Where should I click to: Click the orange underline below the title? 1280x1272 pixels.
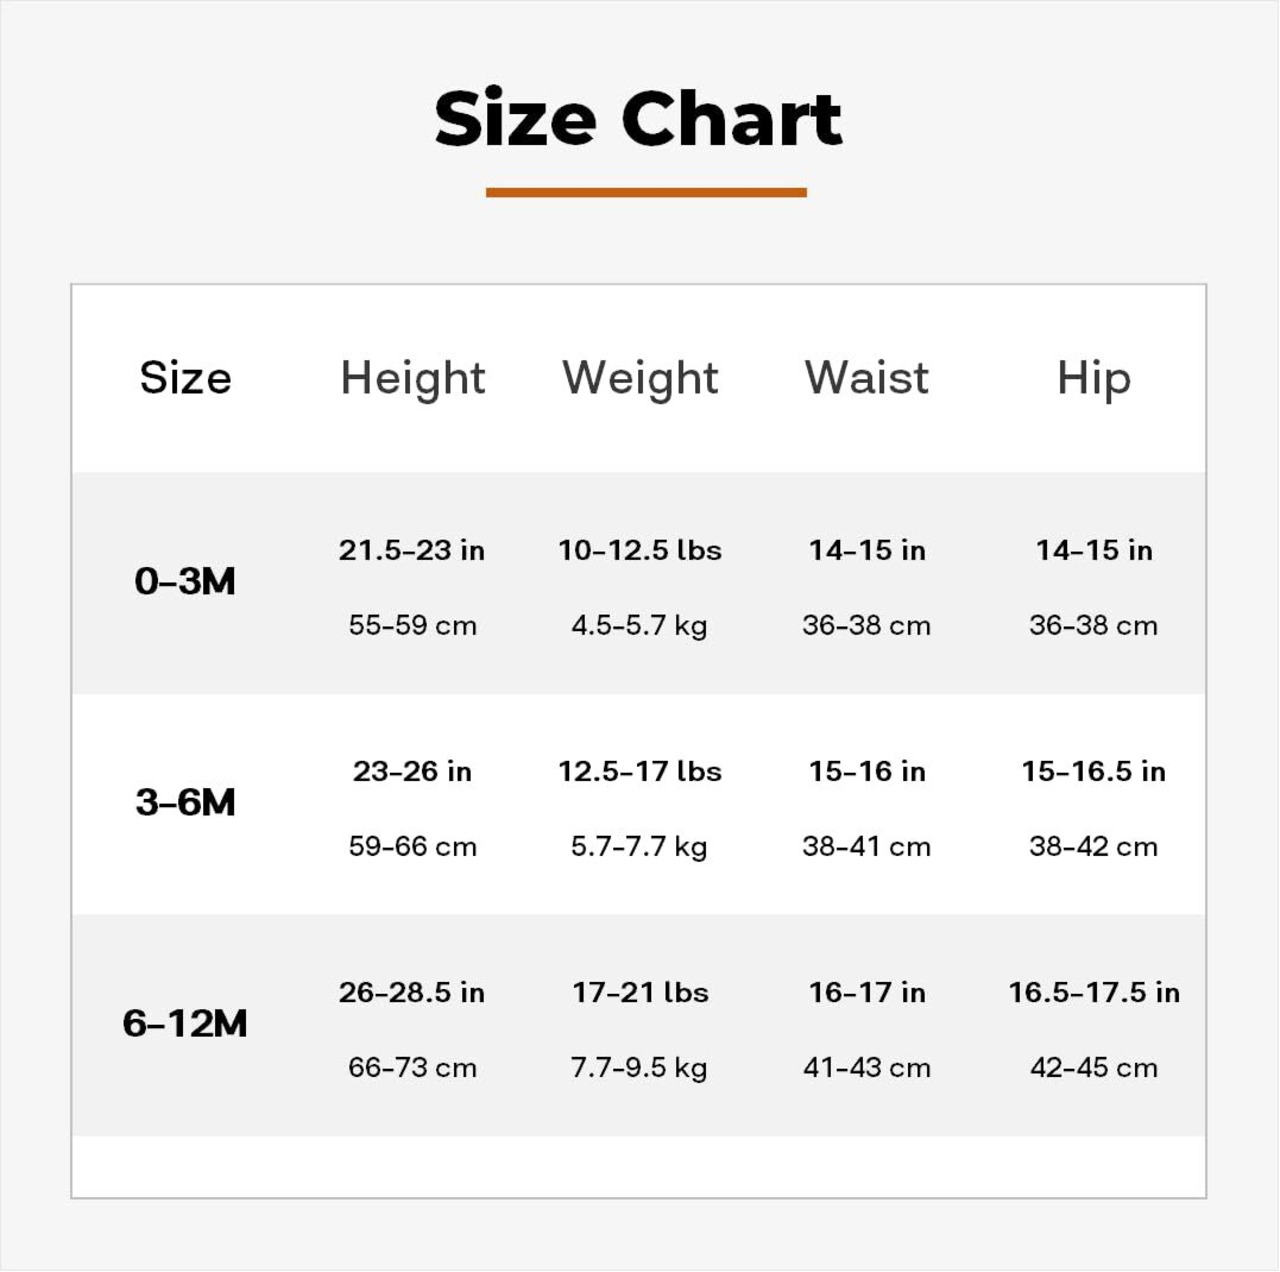[x=646, y=192]
